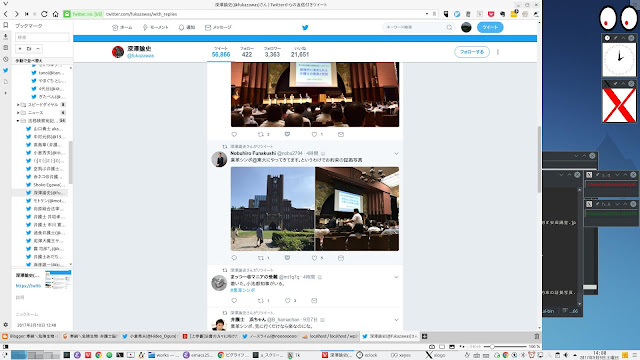Like Nobuhiro Funakoshi's tweet
Viewport: 640px width, 360px height.
coord(314,258)
